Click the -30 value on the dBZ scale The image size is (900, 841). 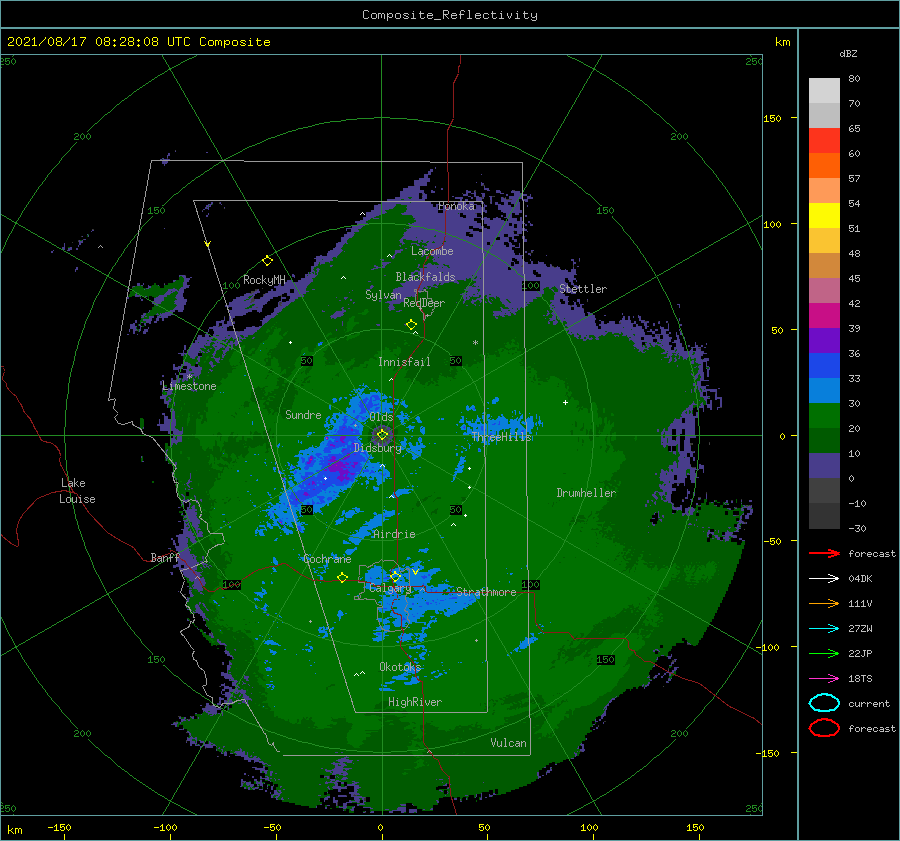pyautogui.click(x=857, y=528)
